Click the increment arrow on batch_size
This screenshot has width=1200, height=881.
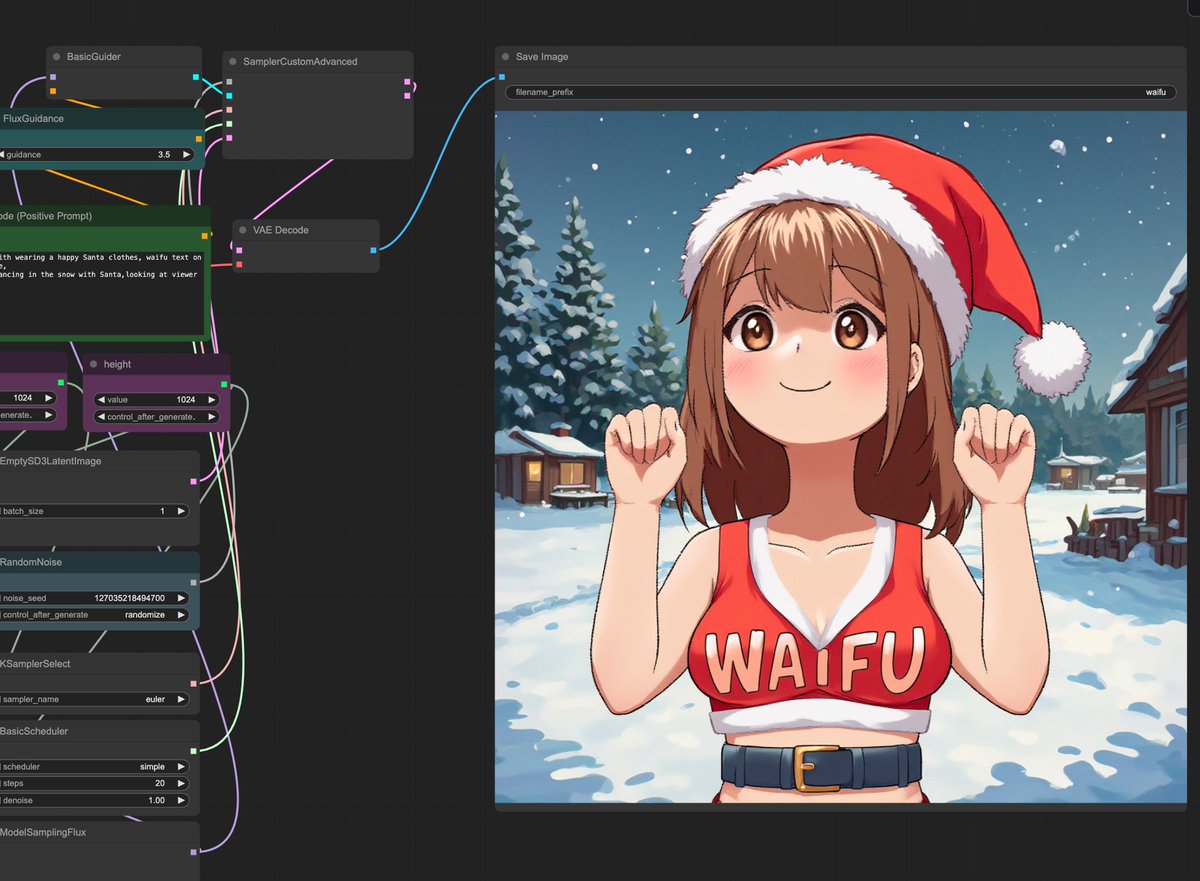tap(179, 510)
